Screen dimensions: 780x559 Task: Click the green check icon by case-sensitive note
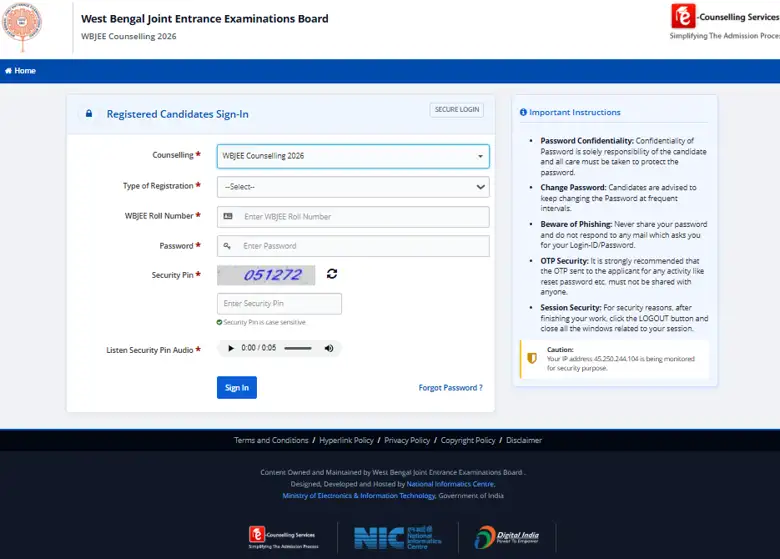click(219, 322)
